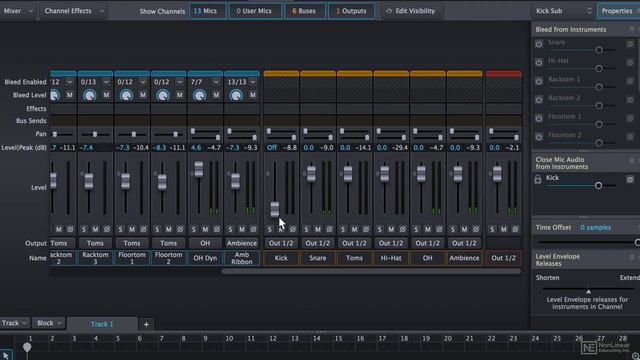Mute bleed on OH Dyn channel

216,95
